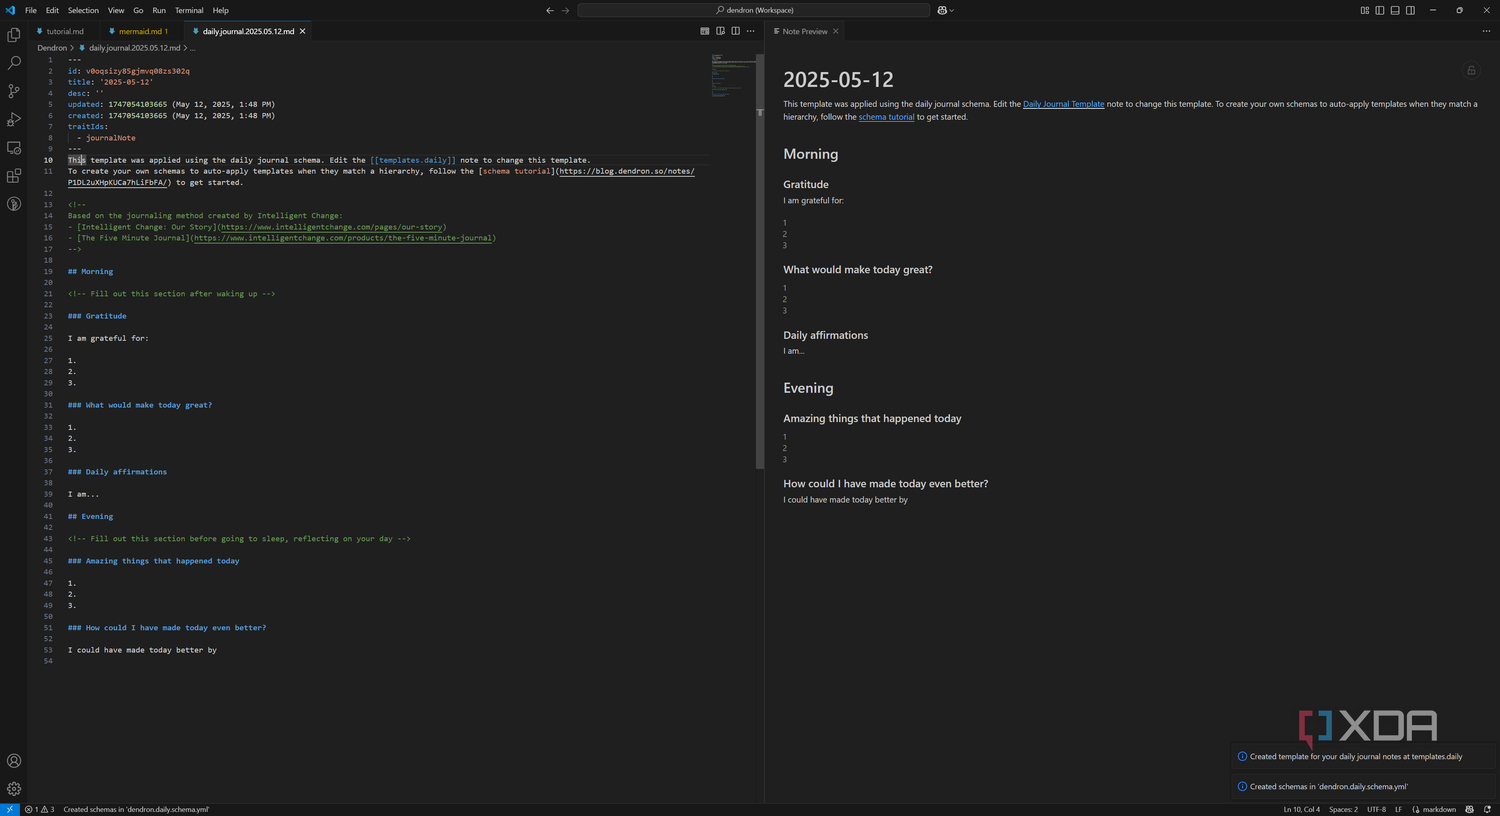Click the [[templates.daily]] wikilink in editor

click(413, 160)
